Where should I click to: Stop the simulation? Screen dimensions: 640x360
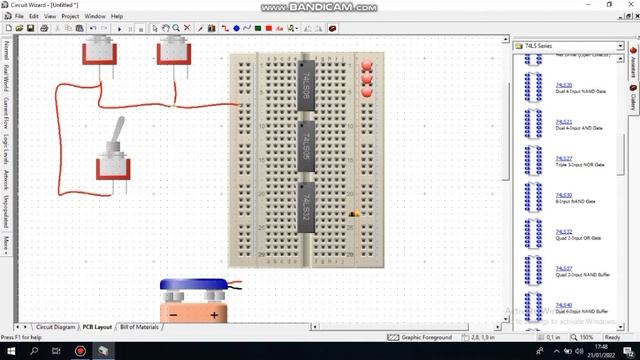click(141, 29)
